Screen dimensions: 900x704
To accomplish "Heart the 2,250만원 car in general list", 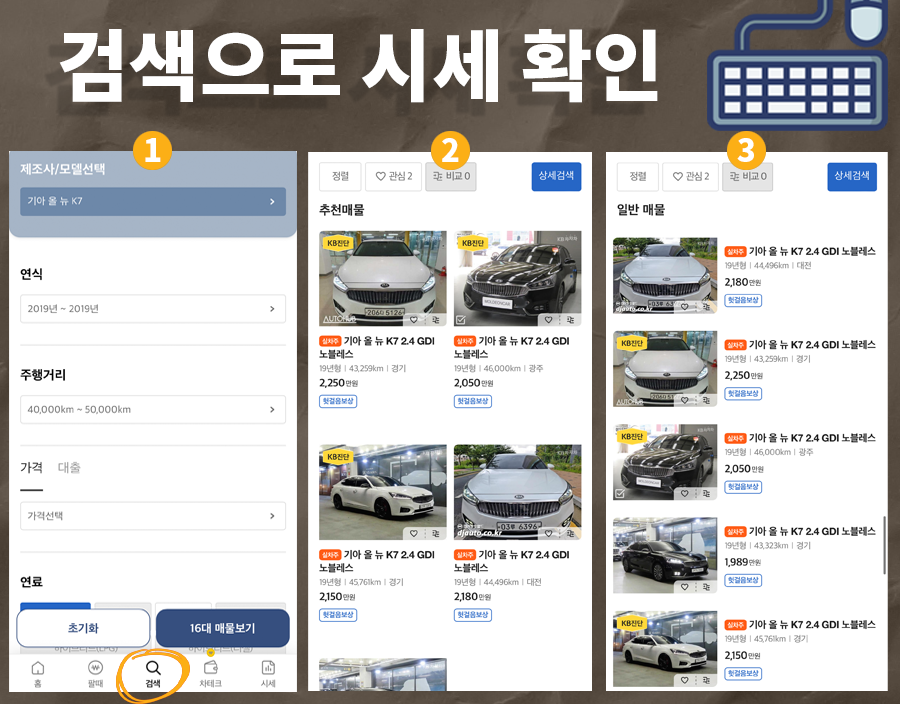I will 685,400.
